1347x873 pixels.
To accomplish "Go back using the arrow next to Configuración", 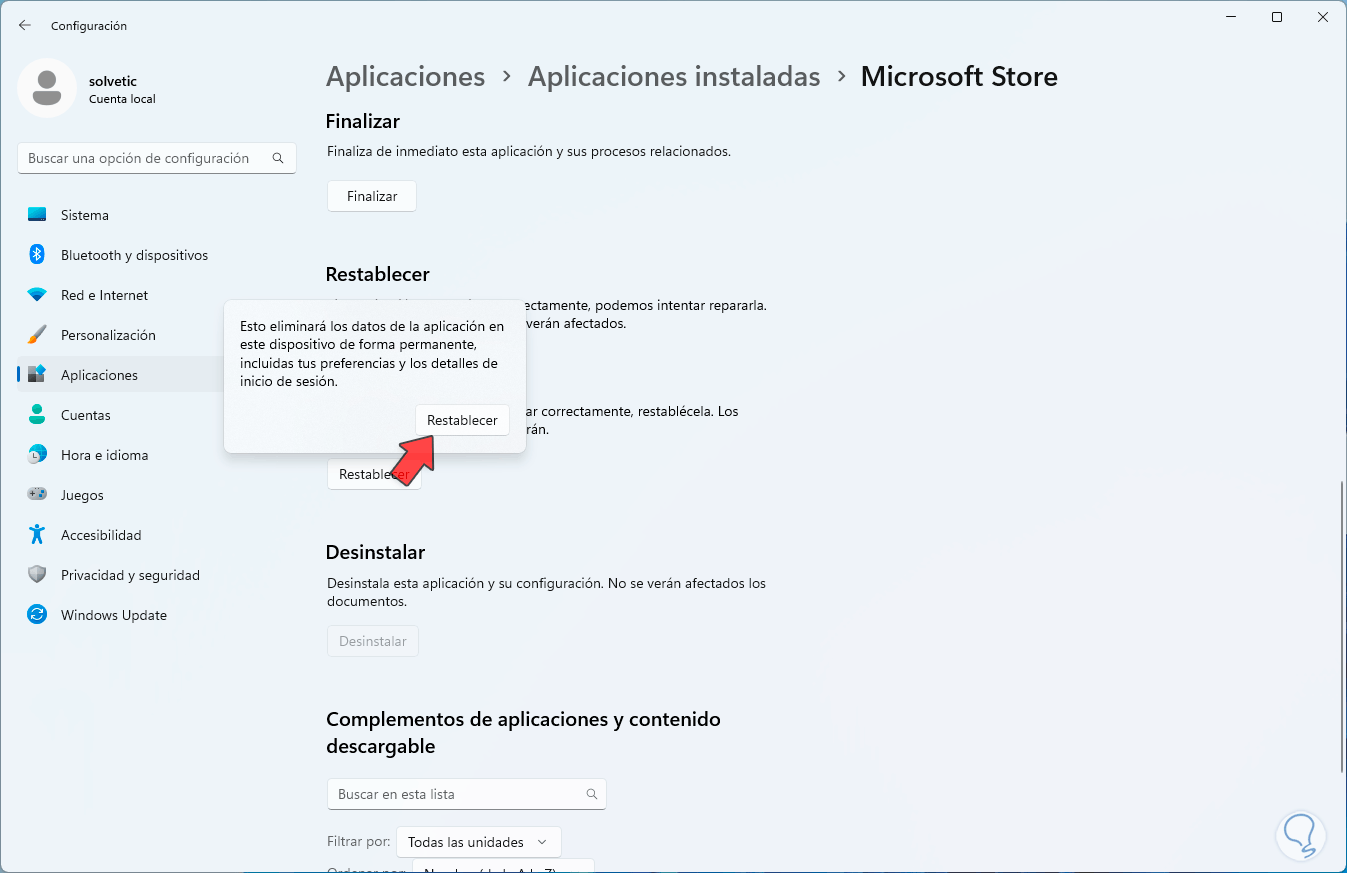I will pyautogui.click(x=25, y=25).
